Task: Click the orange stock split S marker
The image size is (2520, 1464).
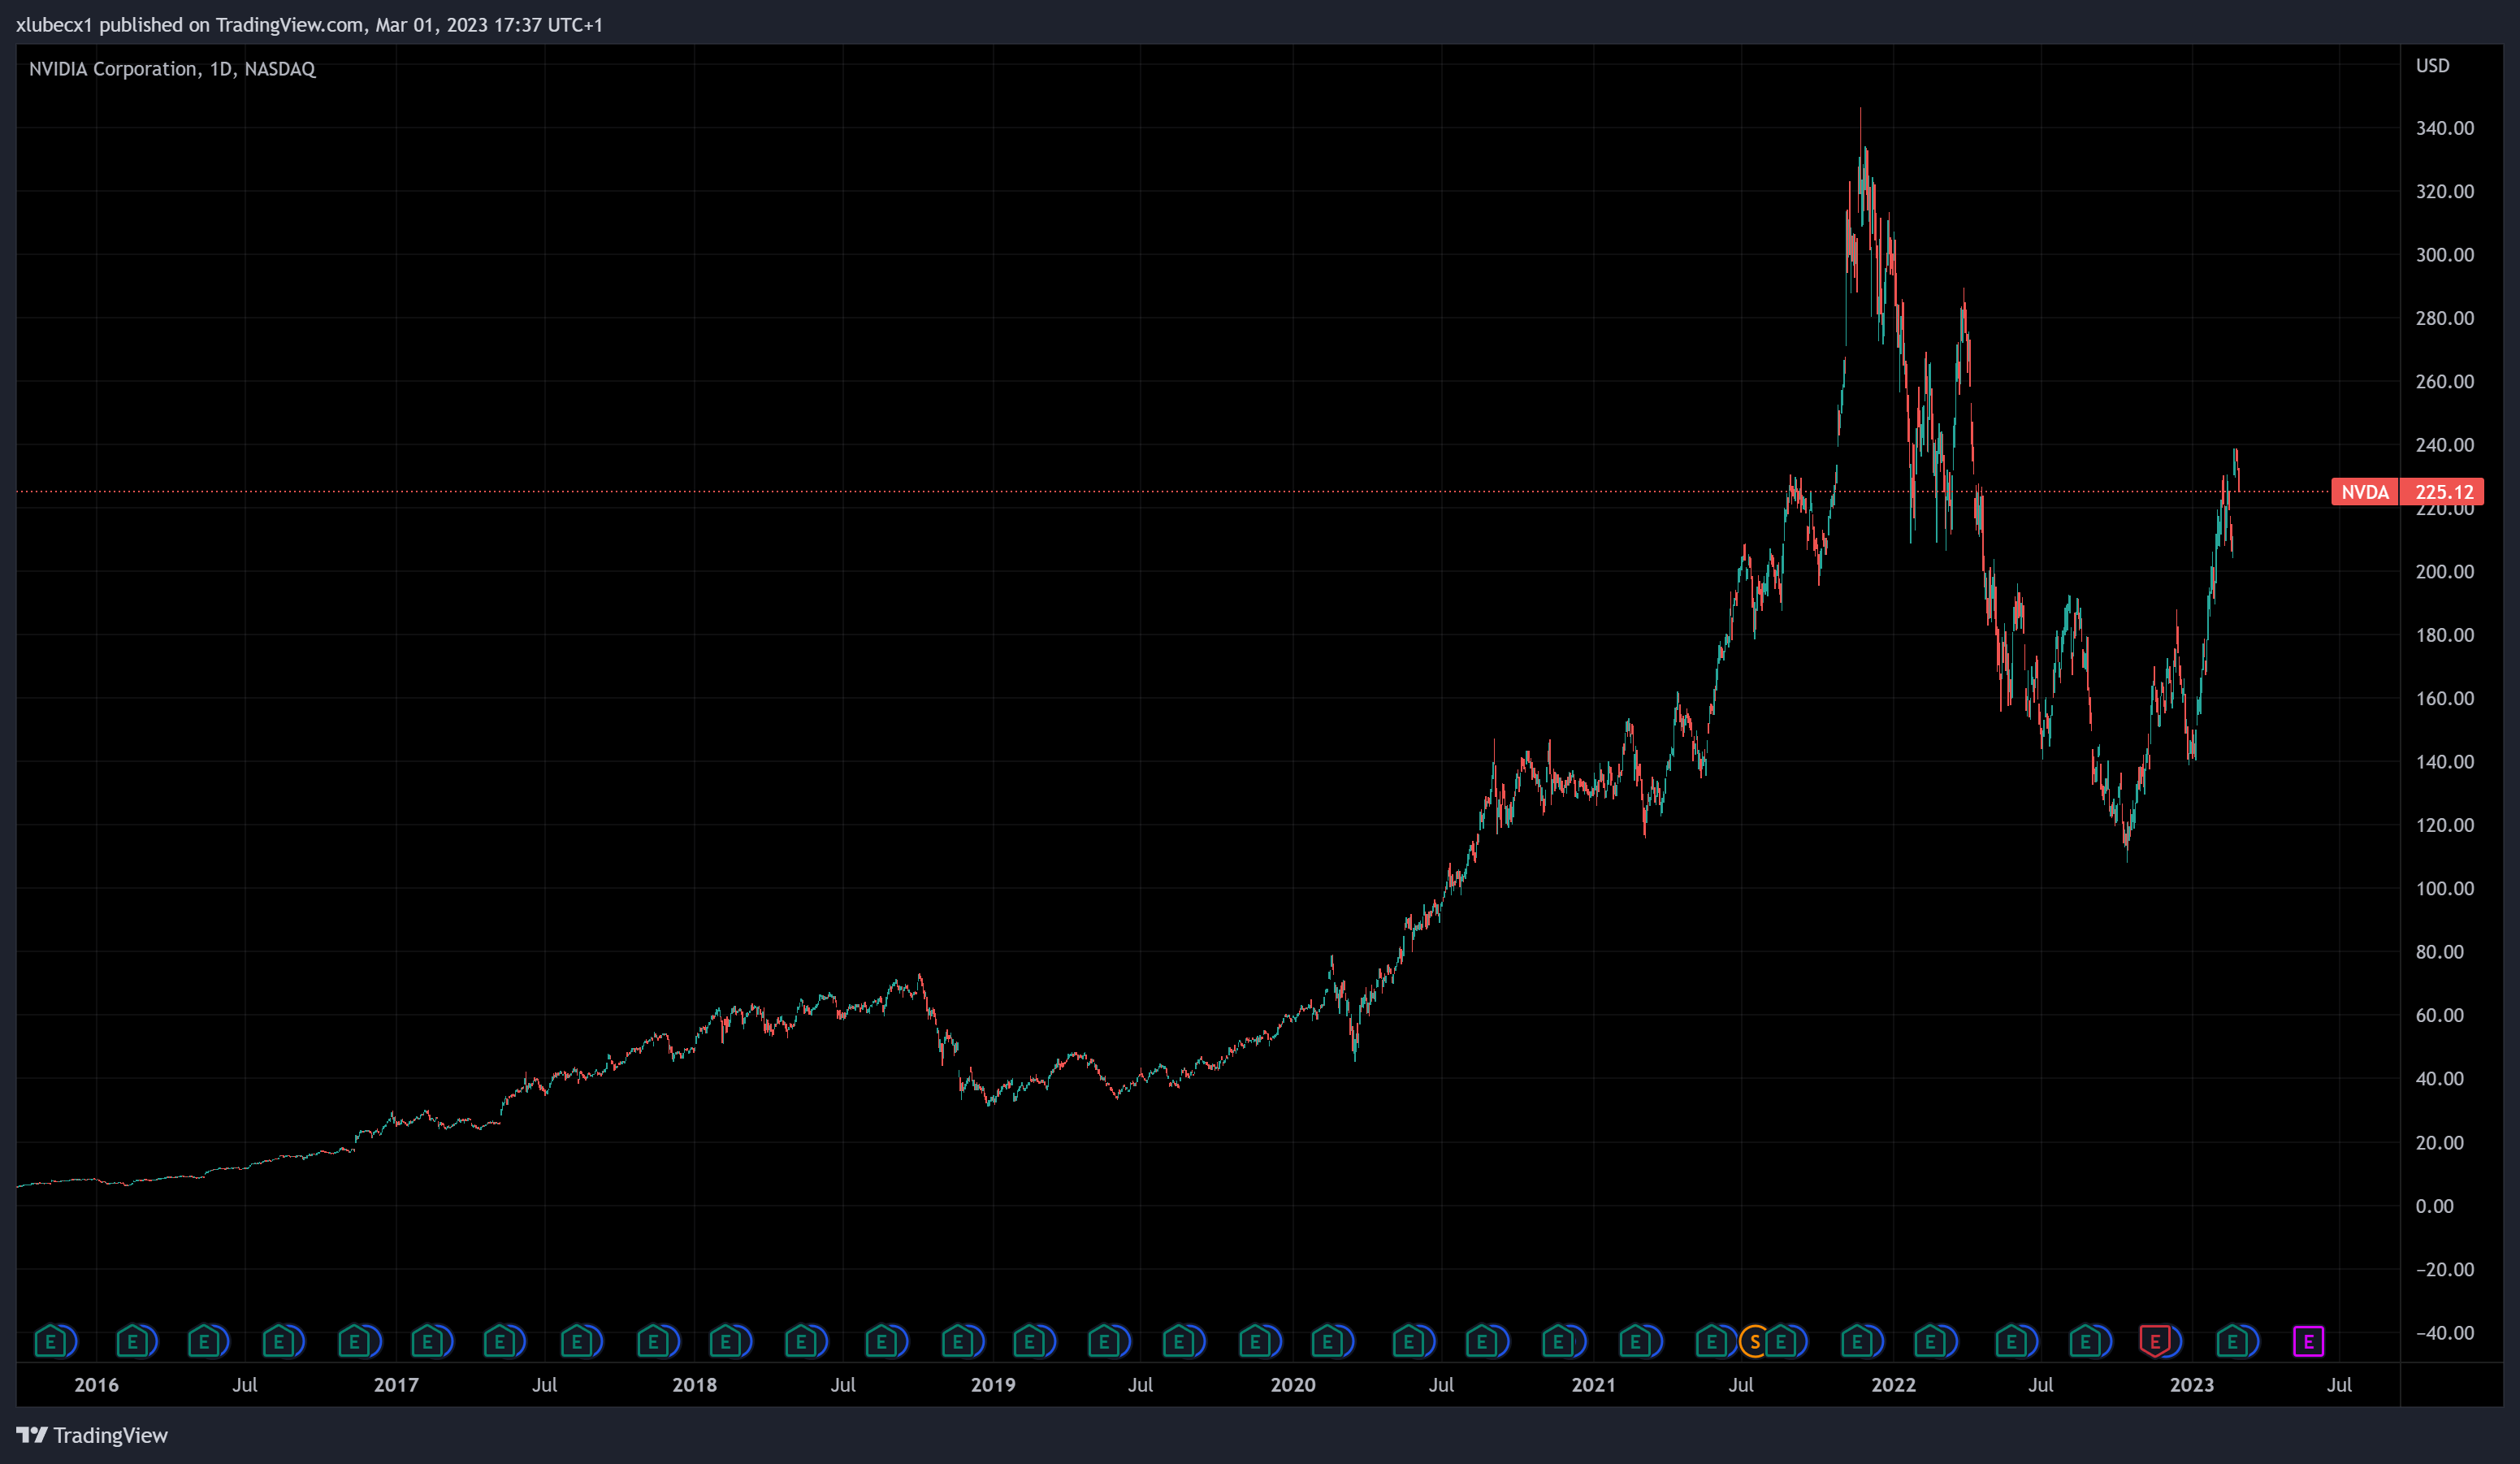Action: (1754, 1341)
